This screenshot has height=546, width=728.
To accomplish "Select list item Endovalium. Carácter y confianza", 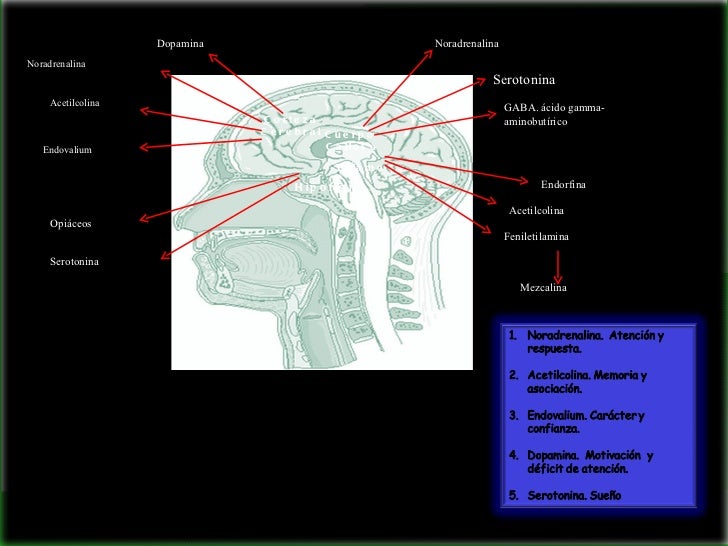I will point(577,422).
